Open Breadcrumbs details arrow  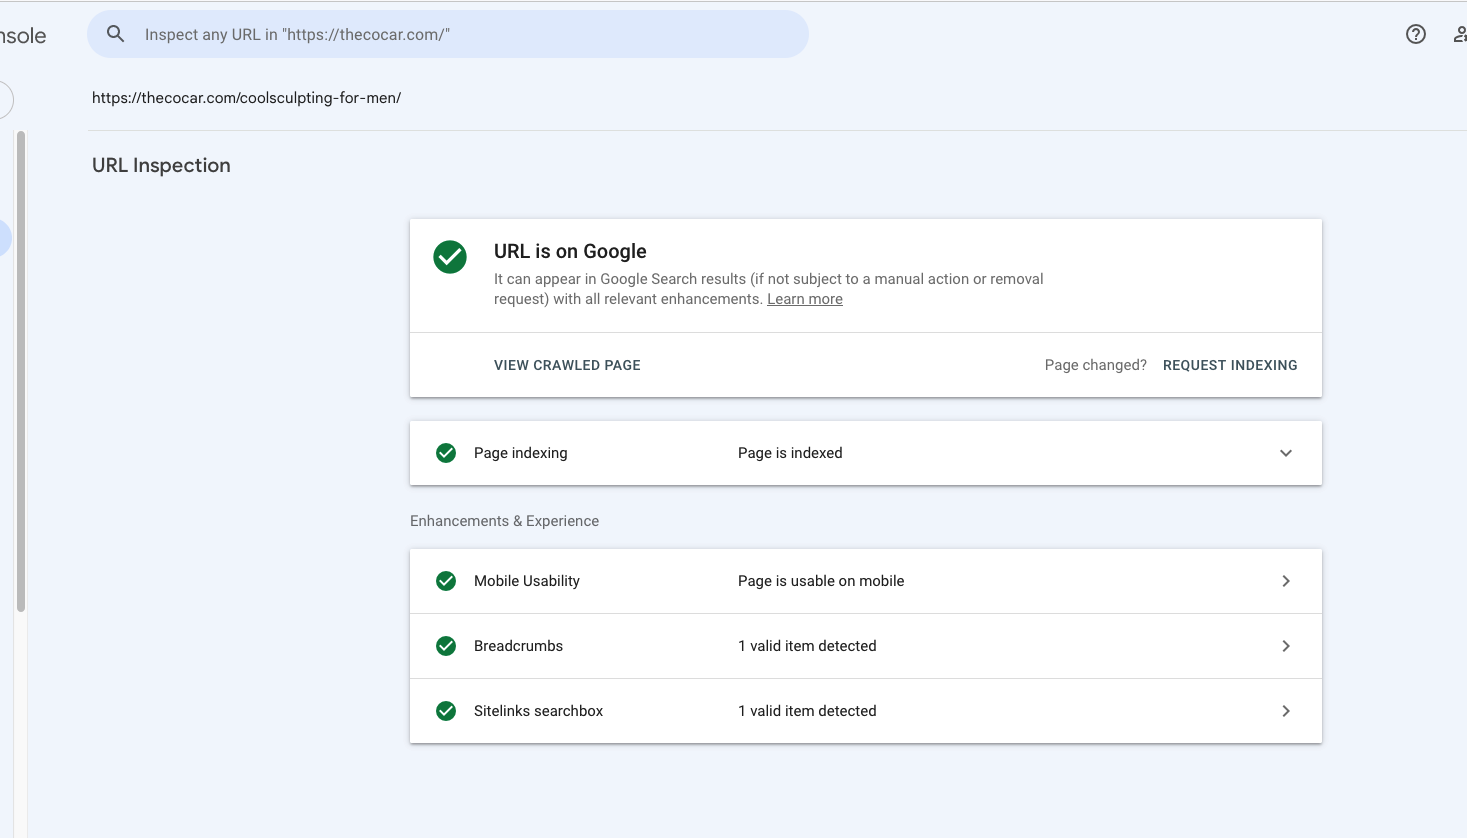1286,646
